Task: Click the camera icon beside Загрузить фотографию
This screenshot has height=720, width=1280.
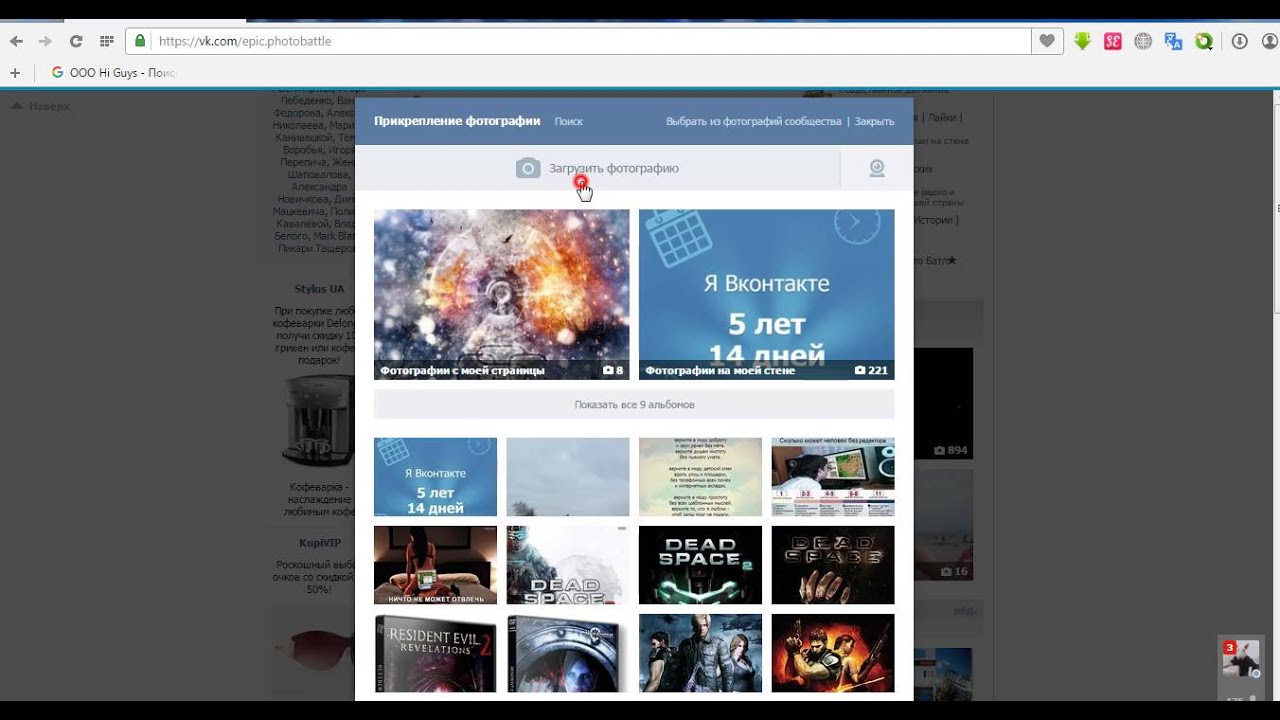Action: click(528, 168)
